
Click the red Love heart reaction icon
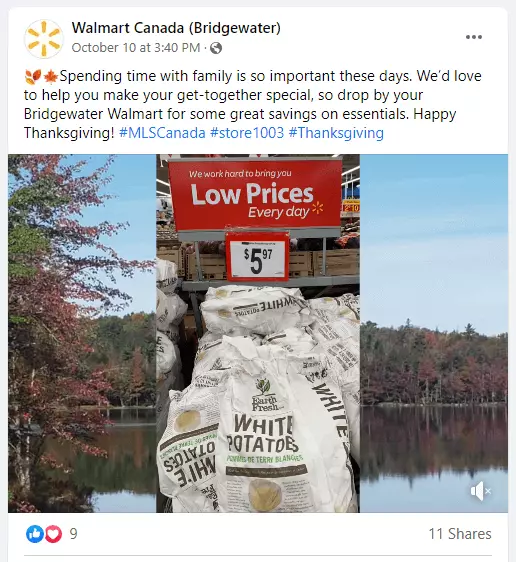53,534
